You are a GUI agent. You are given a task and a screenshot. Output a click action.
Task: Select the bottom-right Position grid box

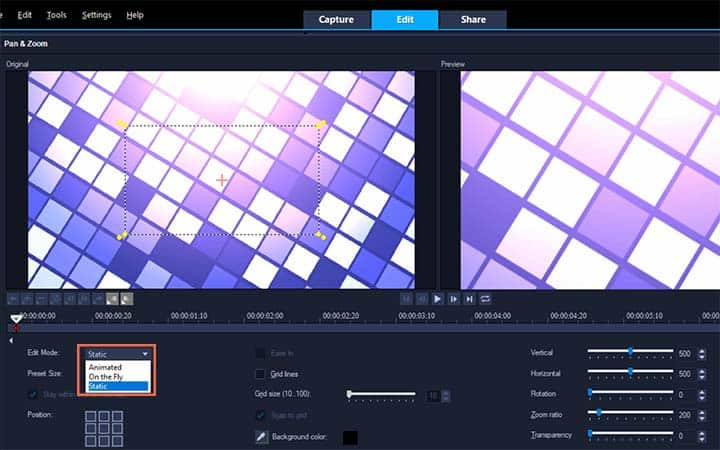click(118, 441)
